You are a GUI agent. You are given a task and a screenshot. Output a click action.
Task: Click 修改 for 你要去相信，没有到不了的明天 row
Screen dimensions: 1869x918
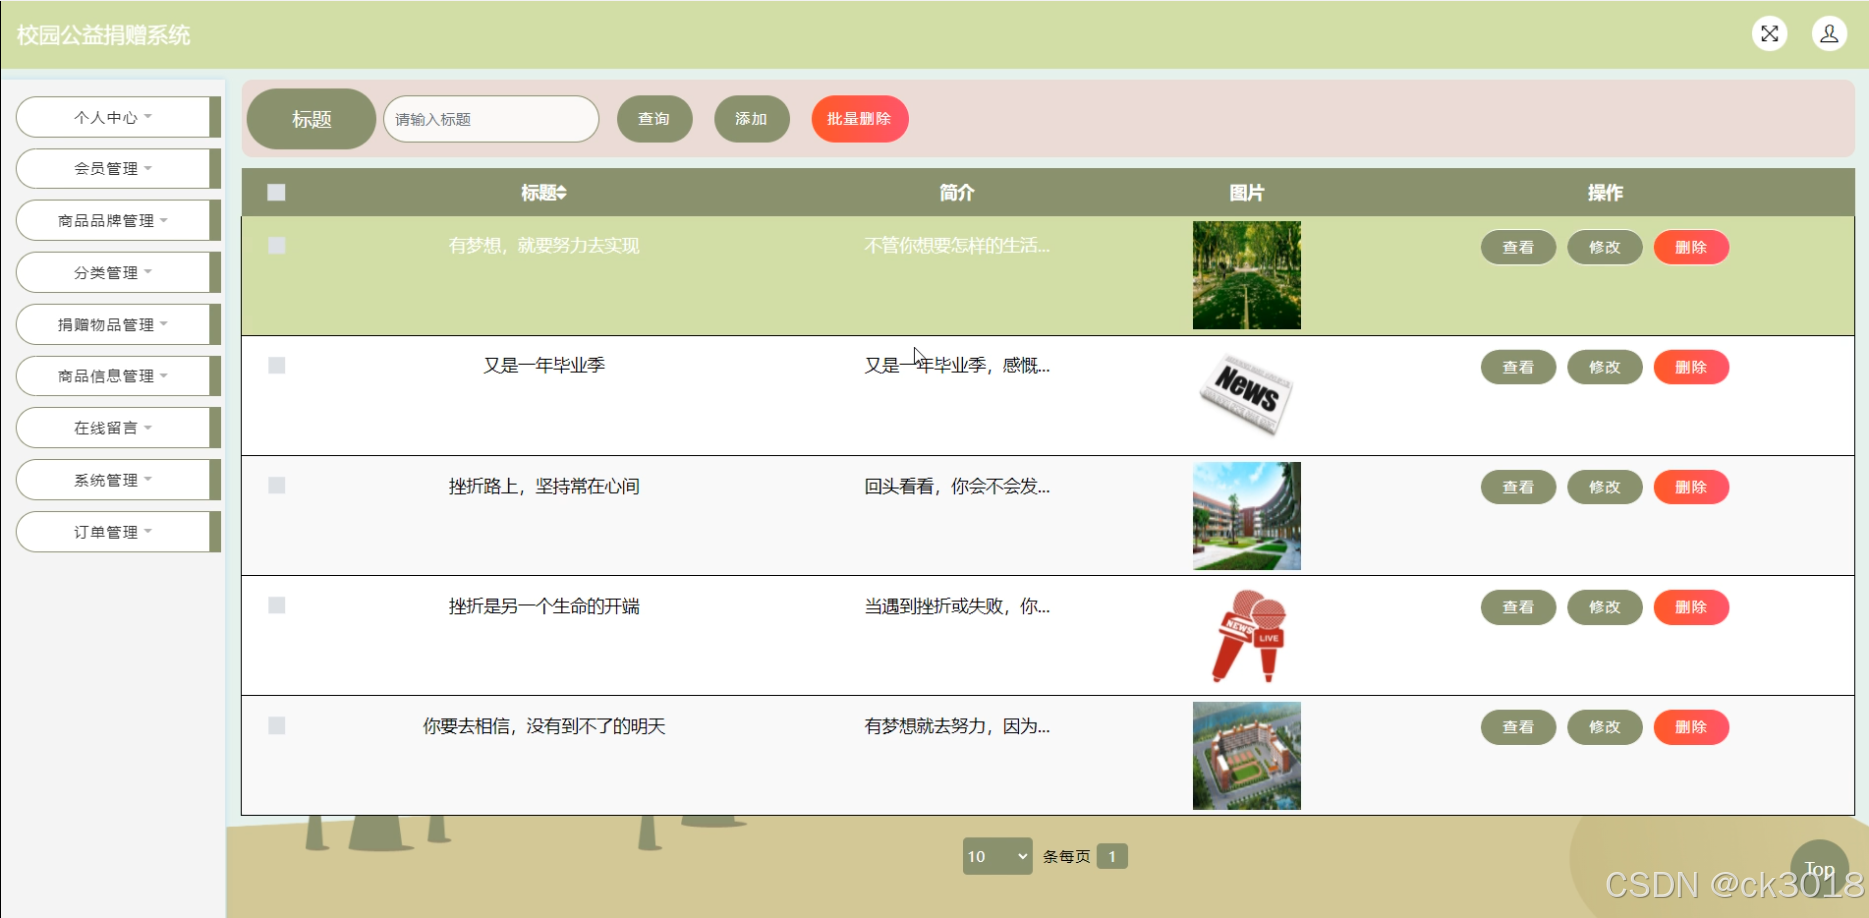(x=1604, y=727)
